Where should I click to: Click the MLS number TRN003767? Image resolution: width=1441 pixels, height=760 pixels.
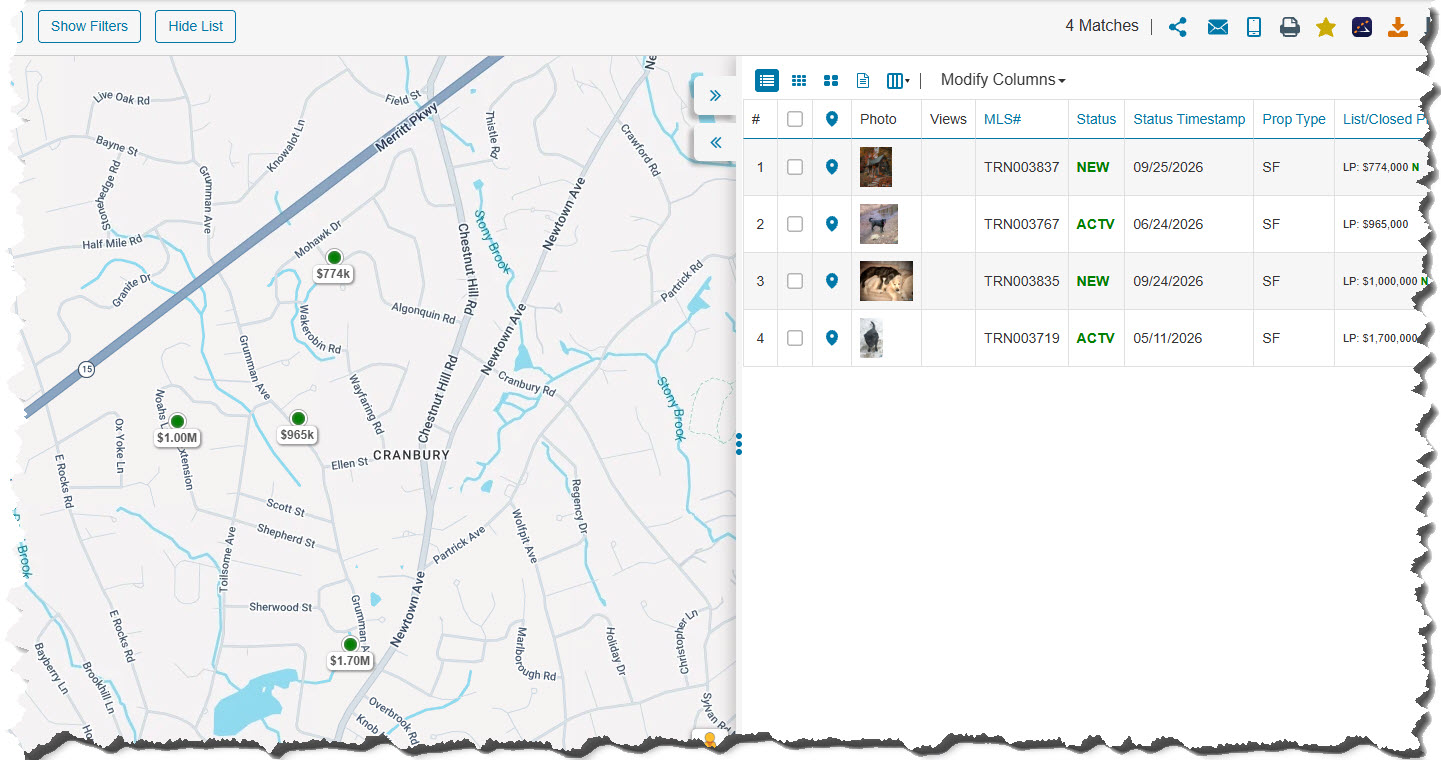coord(1021,224)
